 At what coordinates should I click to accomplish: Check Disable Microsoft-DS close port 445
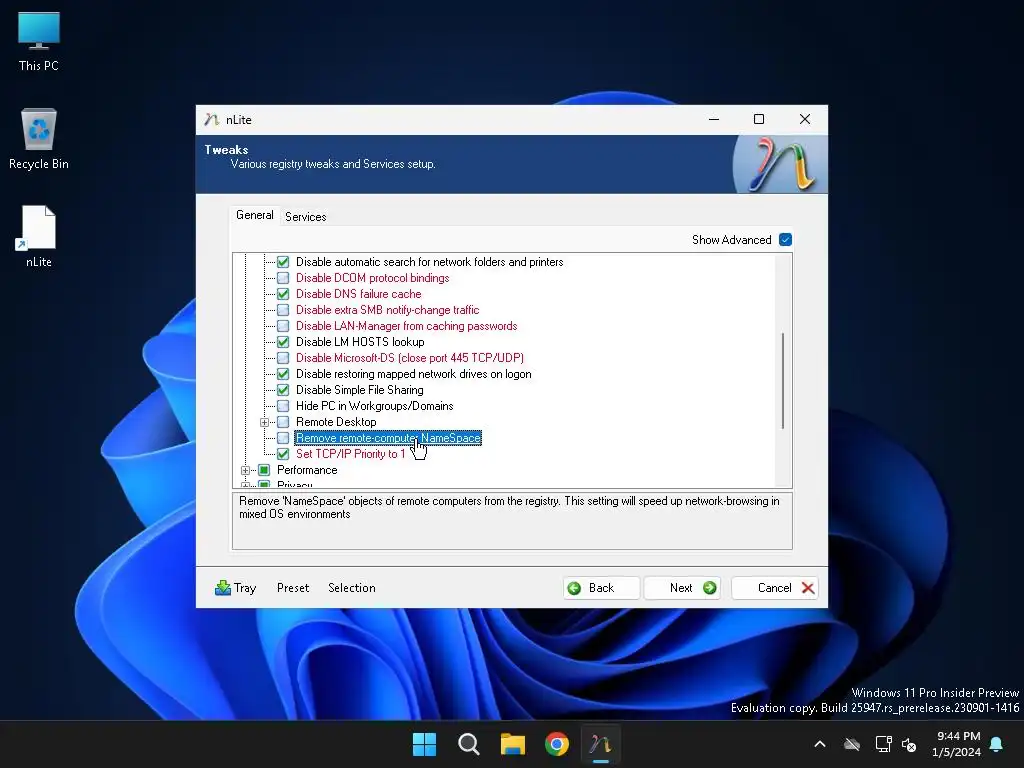tap(283, 358)
